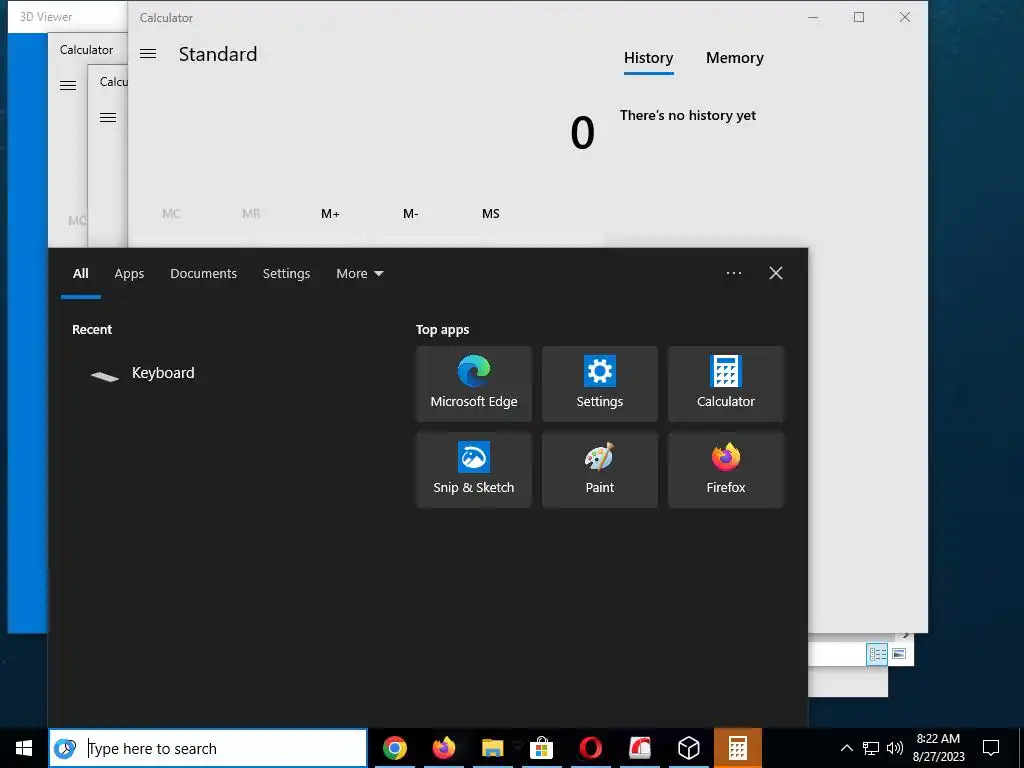Open File Explorer from the taskbar
1024x768 pixels.
click(492, 748)
